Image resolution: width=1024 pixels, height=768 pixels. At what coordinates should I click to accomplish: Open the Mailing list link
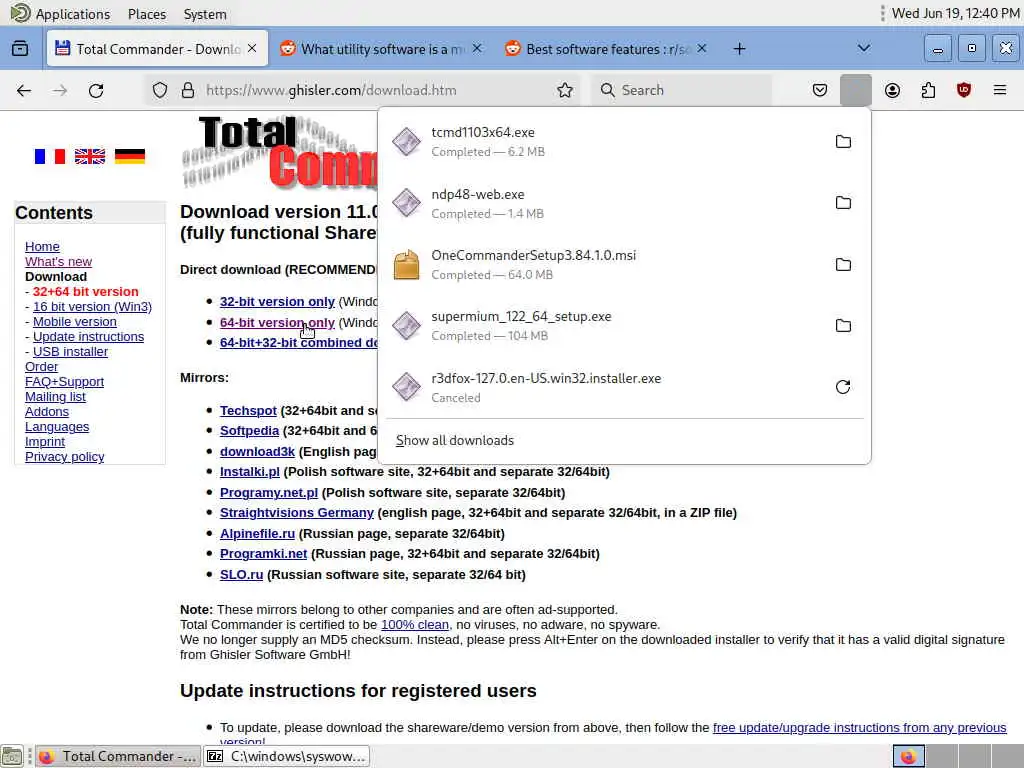pos(55,396)
